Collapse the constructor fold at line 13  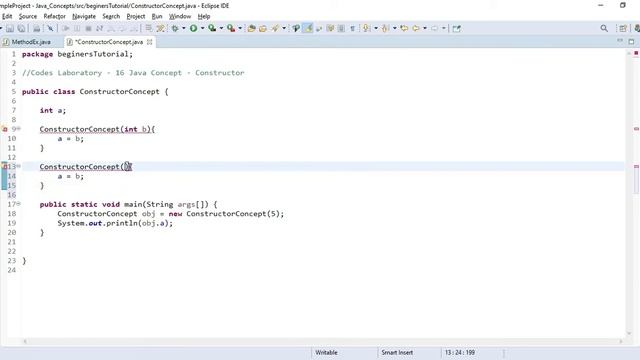(x=18, y=166)
